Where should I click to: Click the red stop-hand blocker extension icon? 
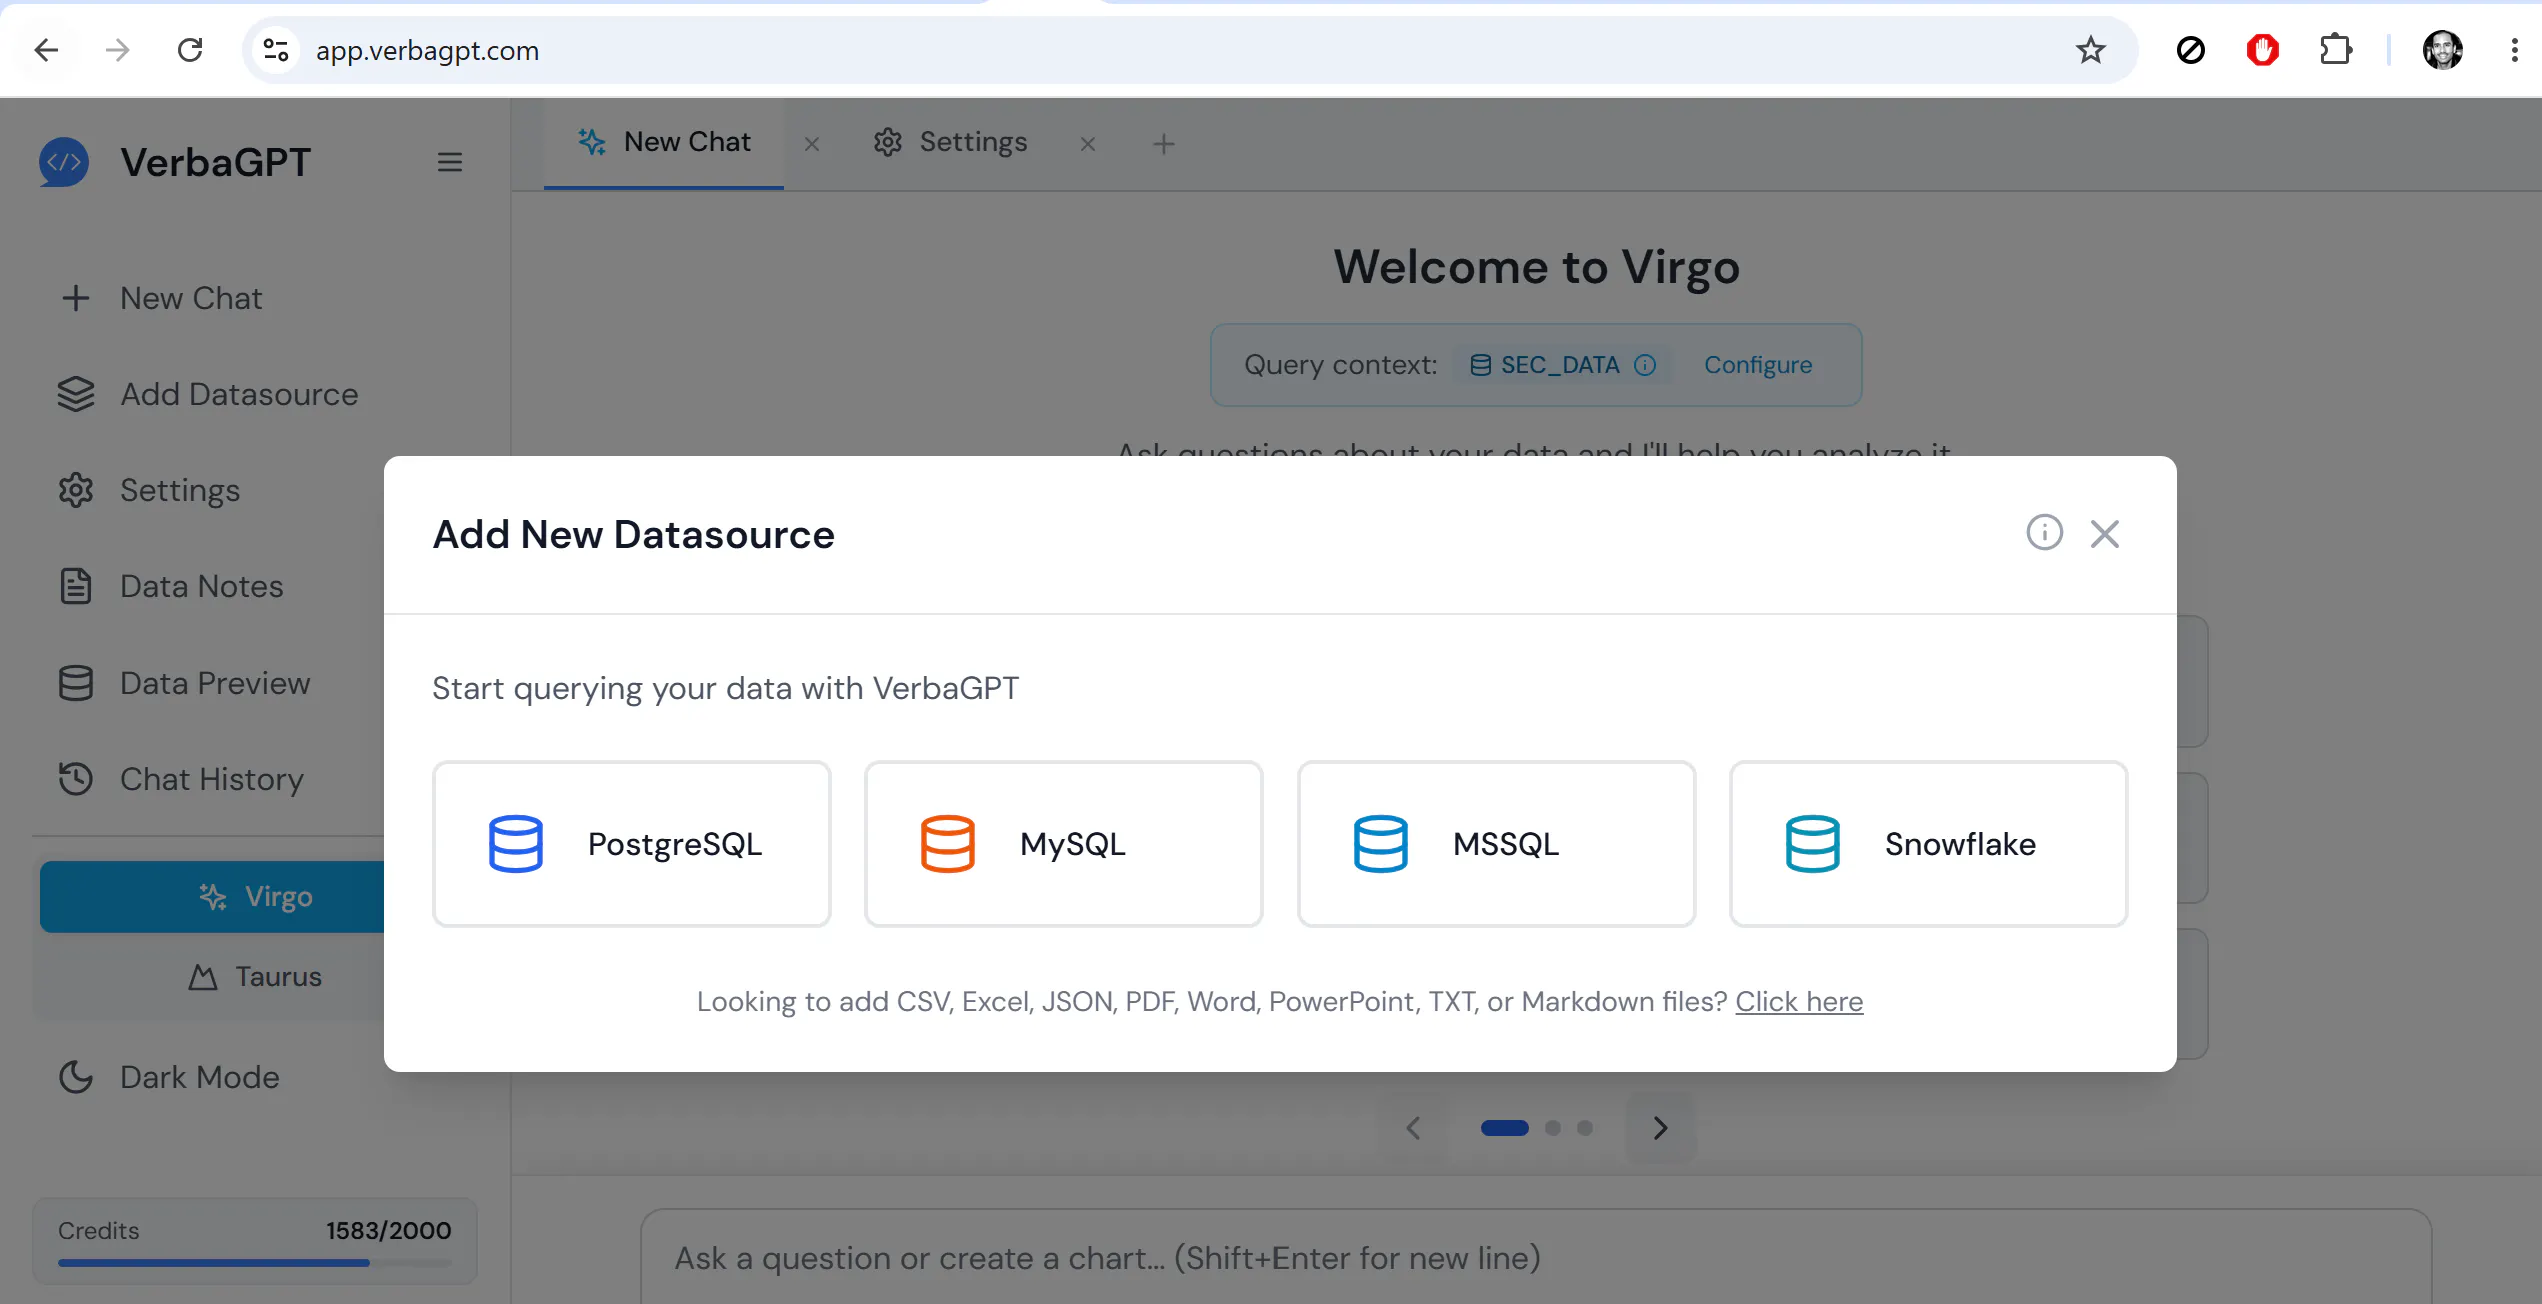coord(2262,50)
